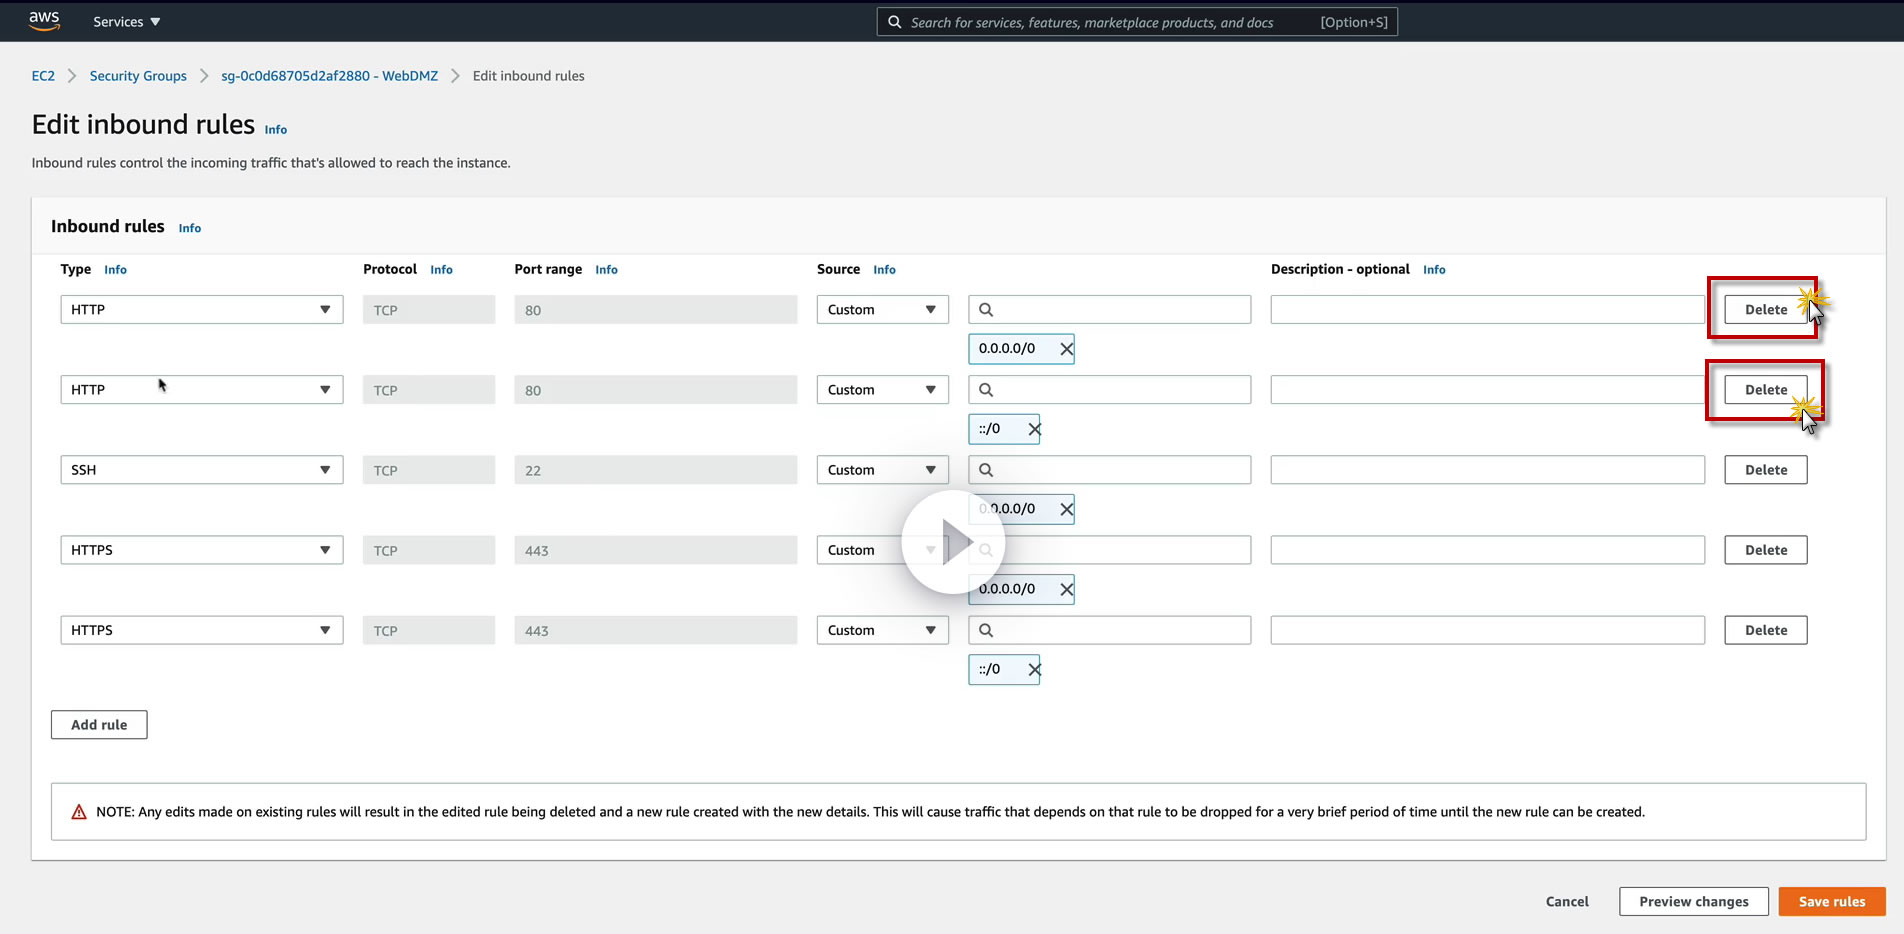Remove ::/0 source from last HTTPS rule
Image resolution: width=1904 pixels, height=934 pixels.
[1034, 669]
